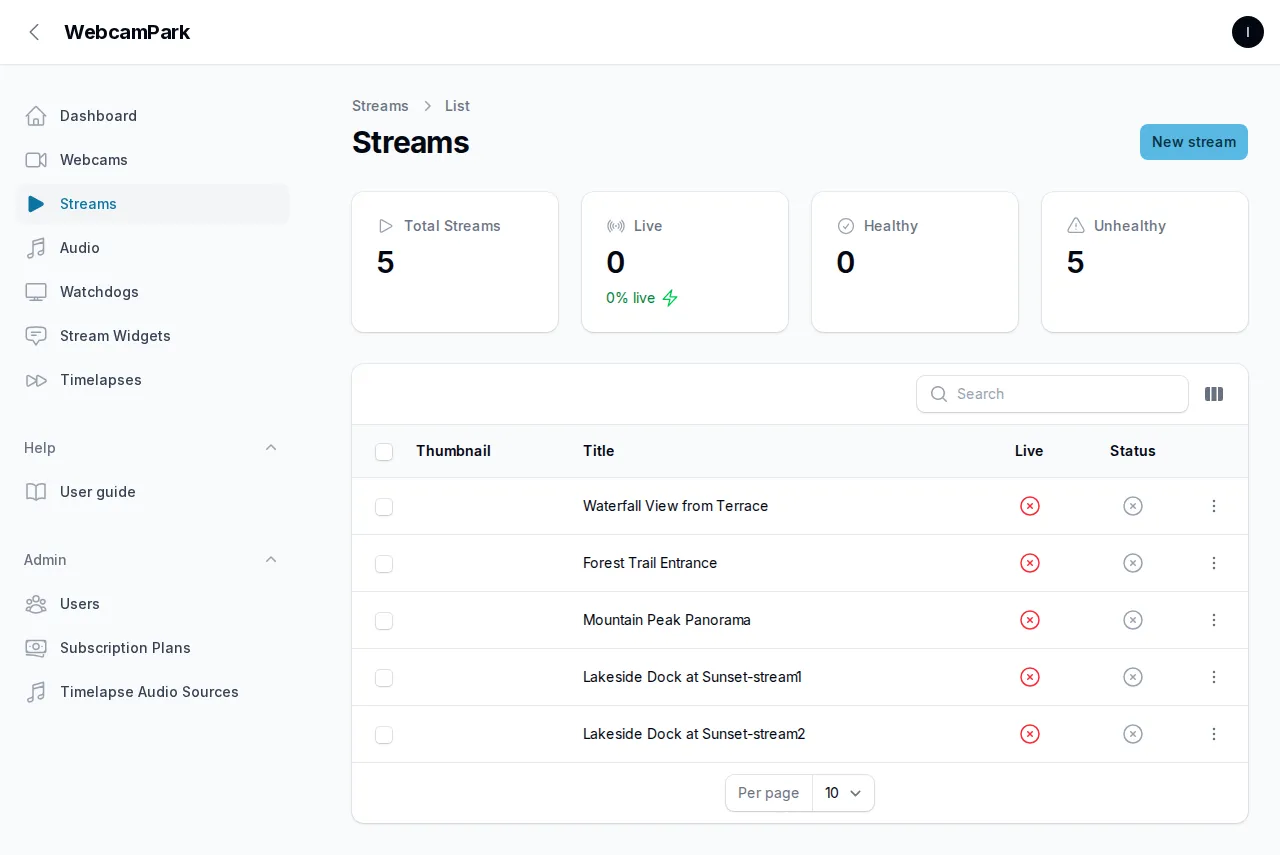The height and width of the screenshot is (855, 1280).
Task: Click the Lakeside Dock at Sunset-stream1 title
Action: click(692, 677)
